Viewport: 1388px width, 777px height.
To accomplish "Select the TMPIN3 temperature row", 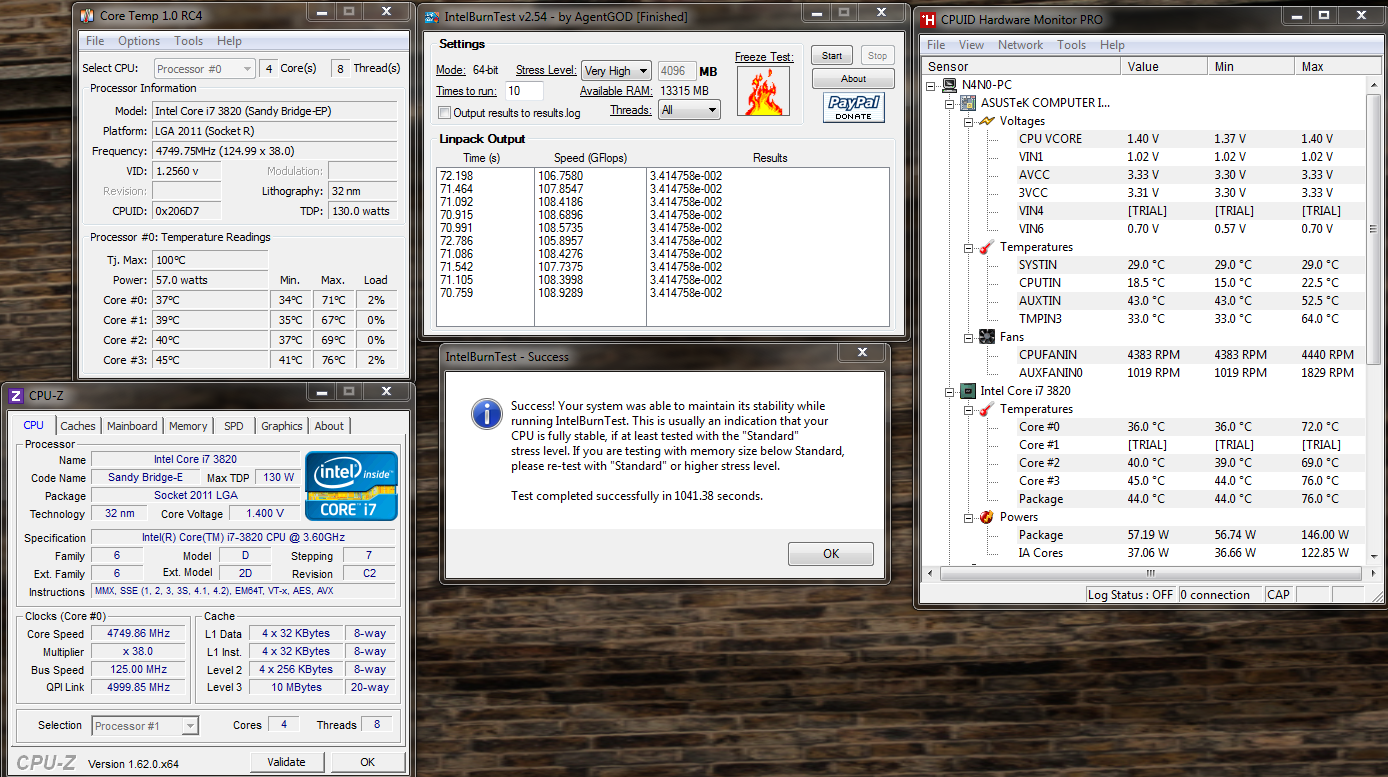I will click(x=1143, y=319).
